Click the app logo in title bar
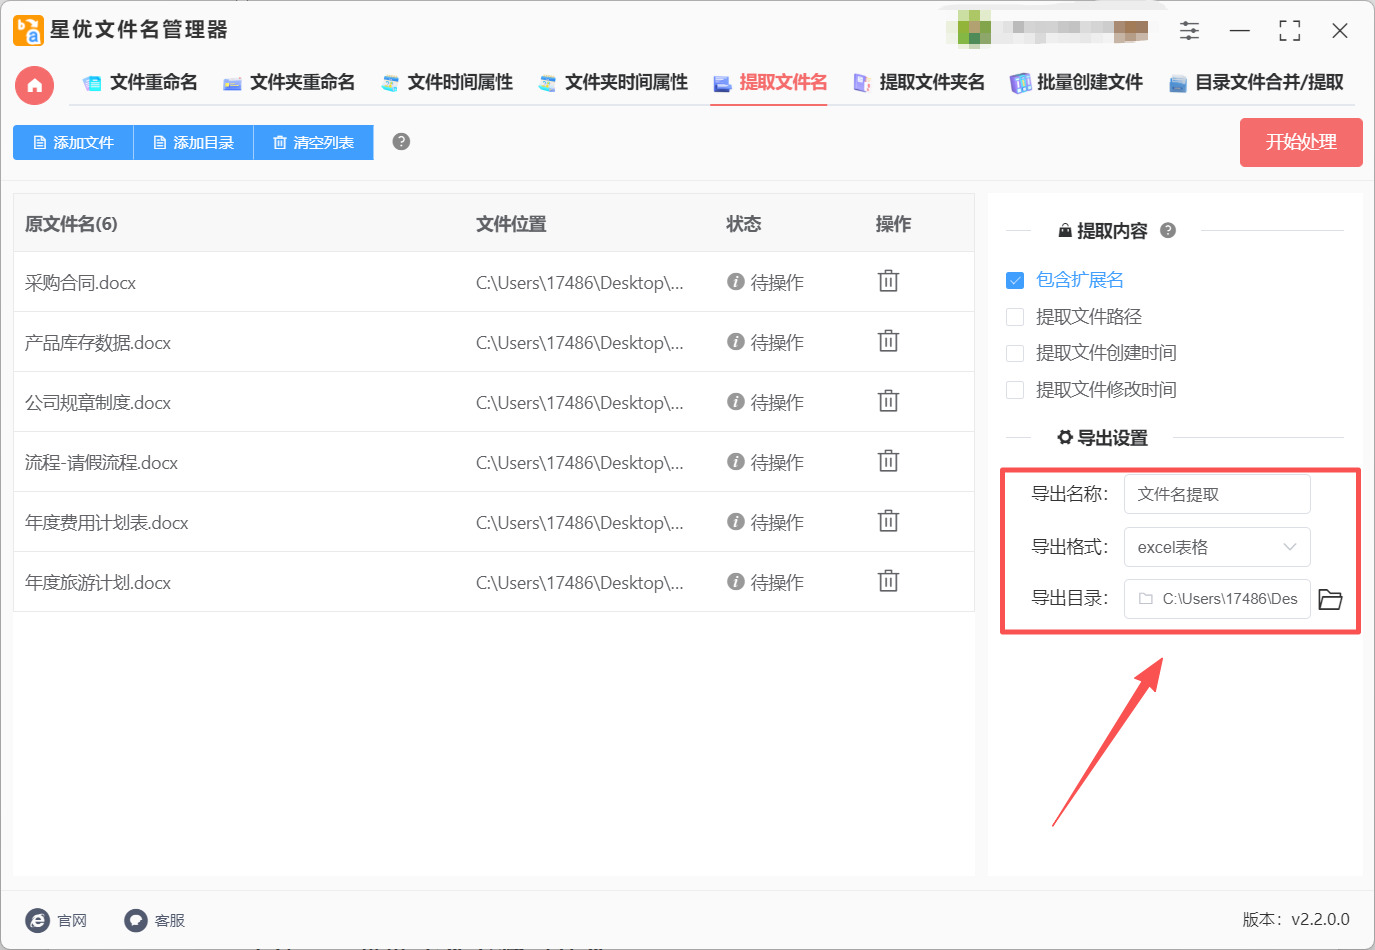This screenshot has width=1375, height=950. 28,30
